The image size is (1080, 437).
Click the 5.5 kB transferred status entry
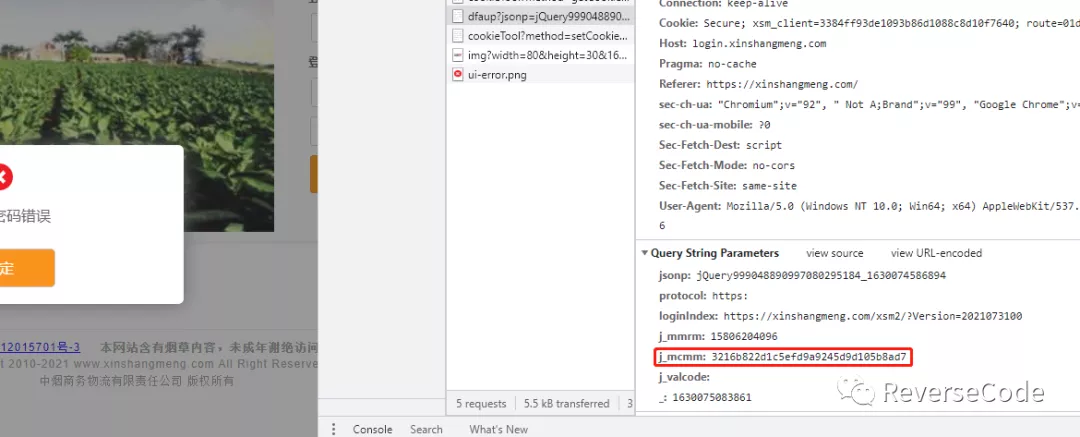[x=566, y=403]
